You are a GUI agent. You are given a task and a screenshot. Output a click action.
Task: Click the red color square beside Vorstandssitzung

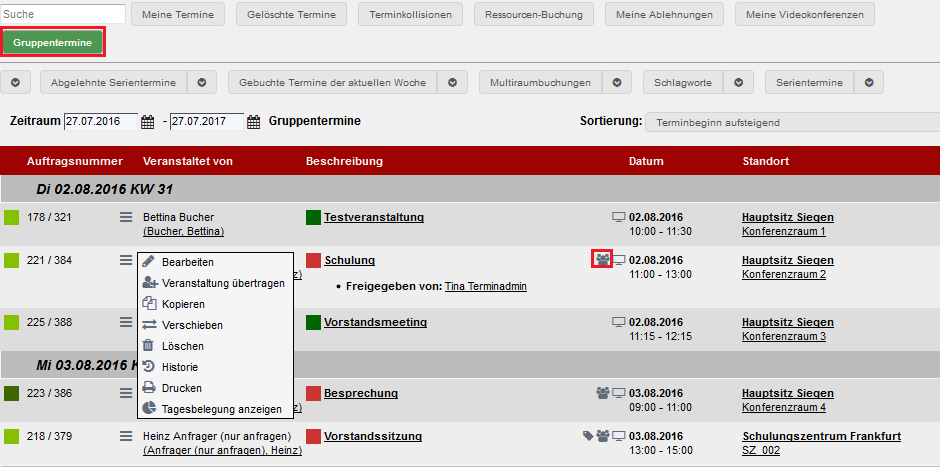click(x=314, y=436)
